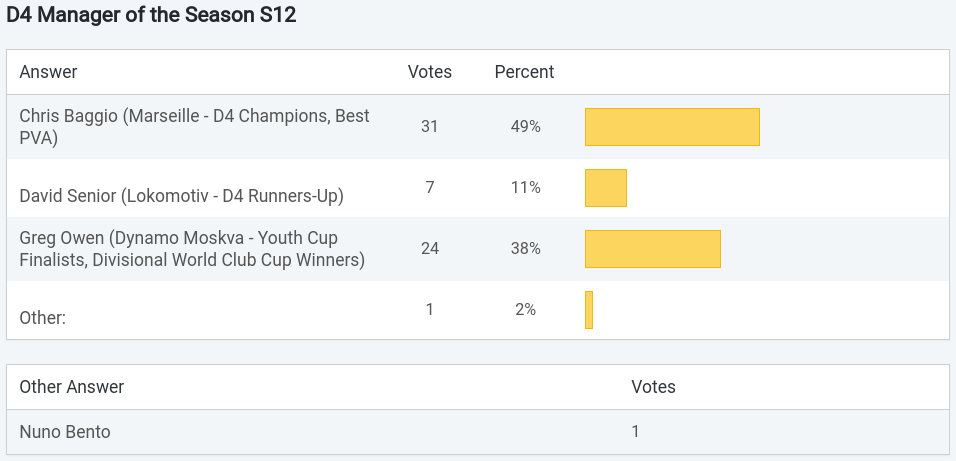The width and height of the screenshot is (956, 461).
Task: Click the Answer column header
Action: [x=48, y=72]
